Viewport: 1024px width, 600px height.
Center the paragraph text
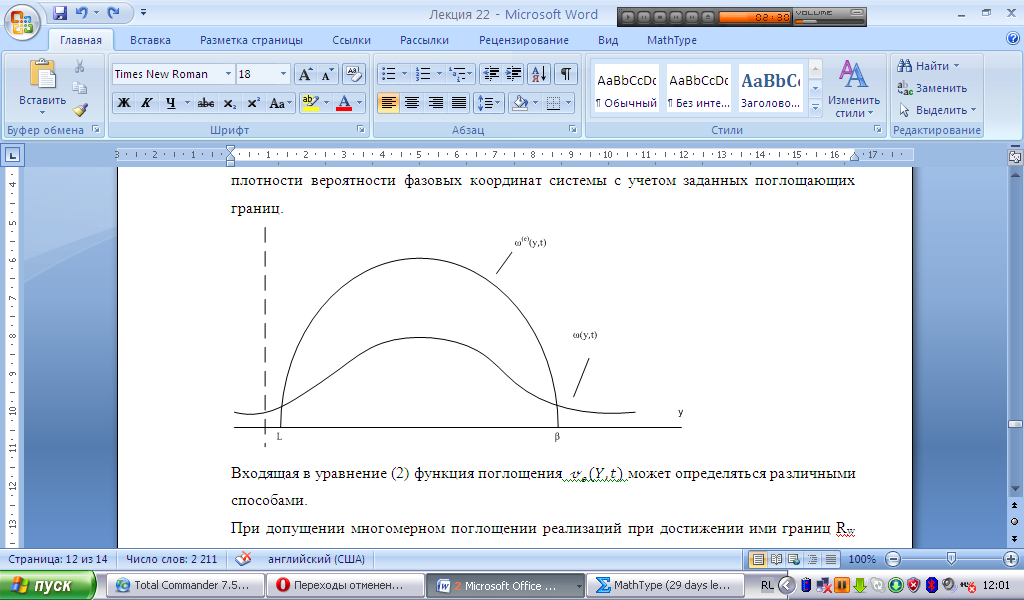point(412,103)
